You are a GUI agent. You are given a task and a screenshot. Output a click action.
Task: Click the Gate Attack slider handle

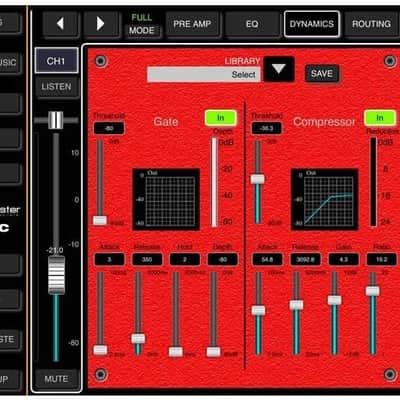point(100,350)
